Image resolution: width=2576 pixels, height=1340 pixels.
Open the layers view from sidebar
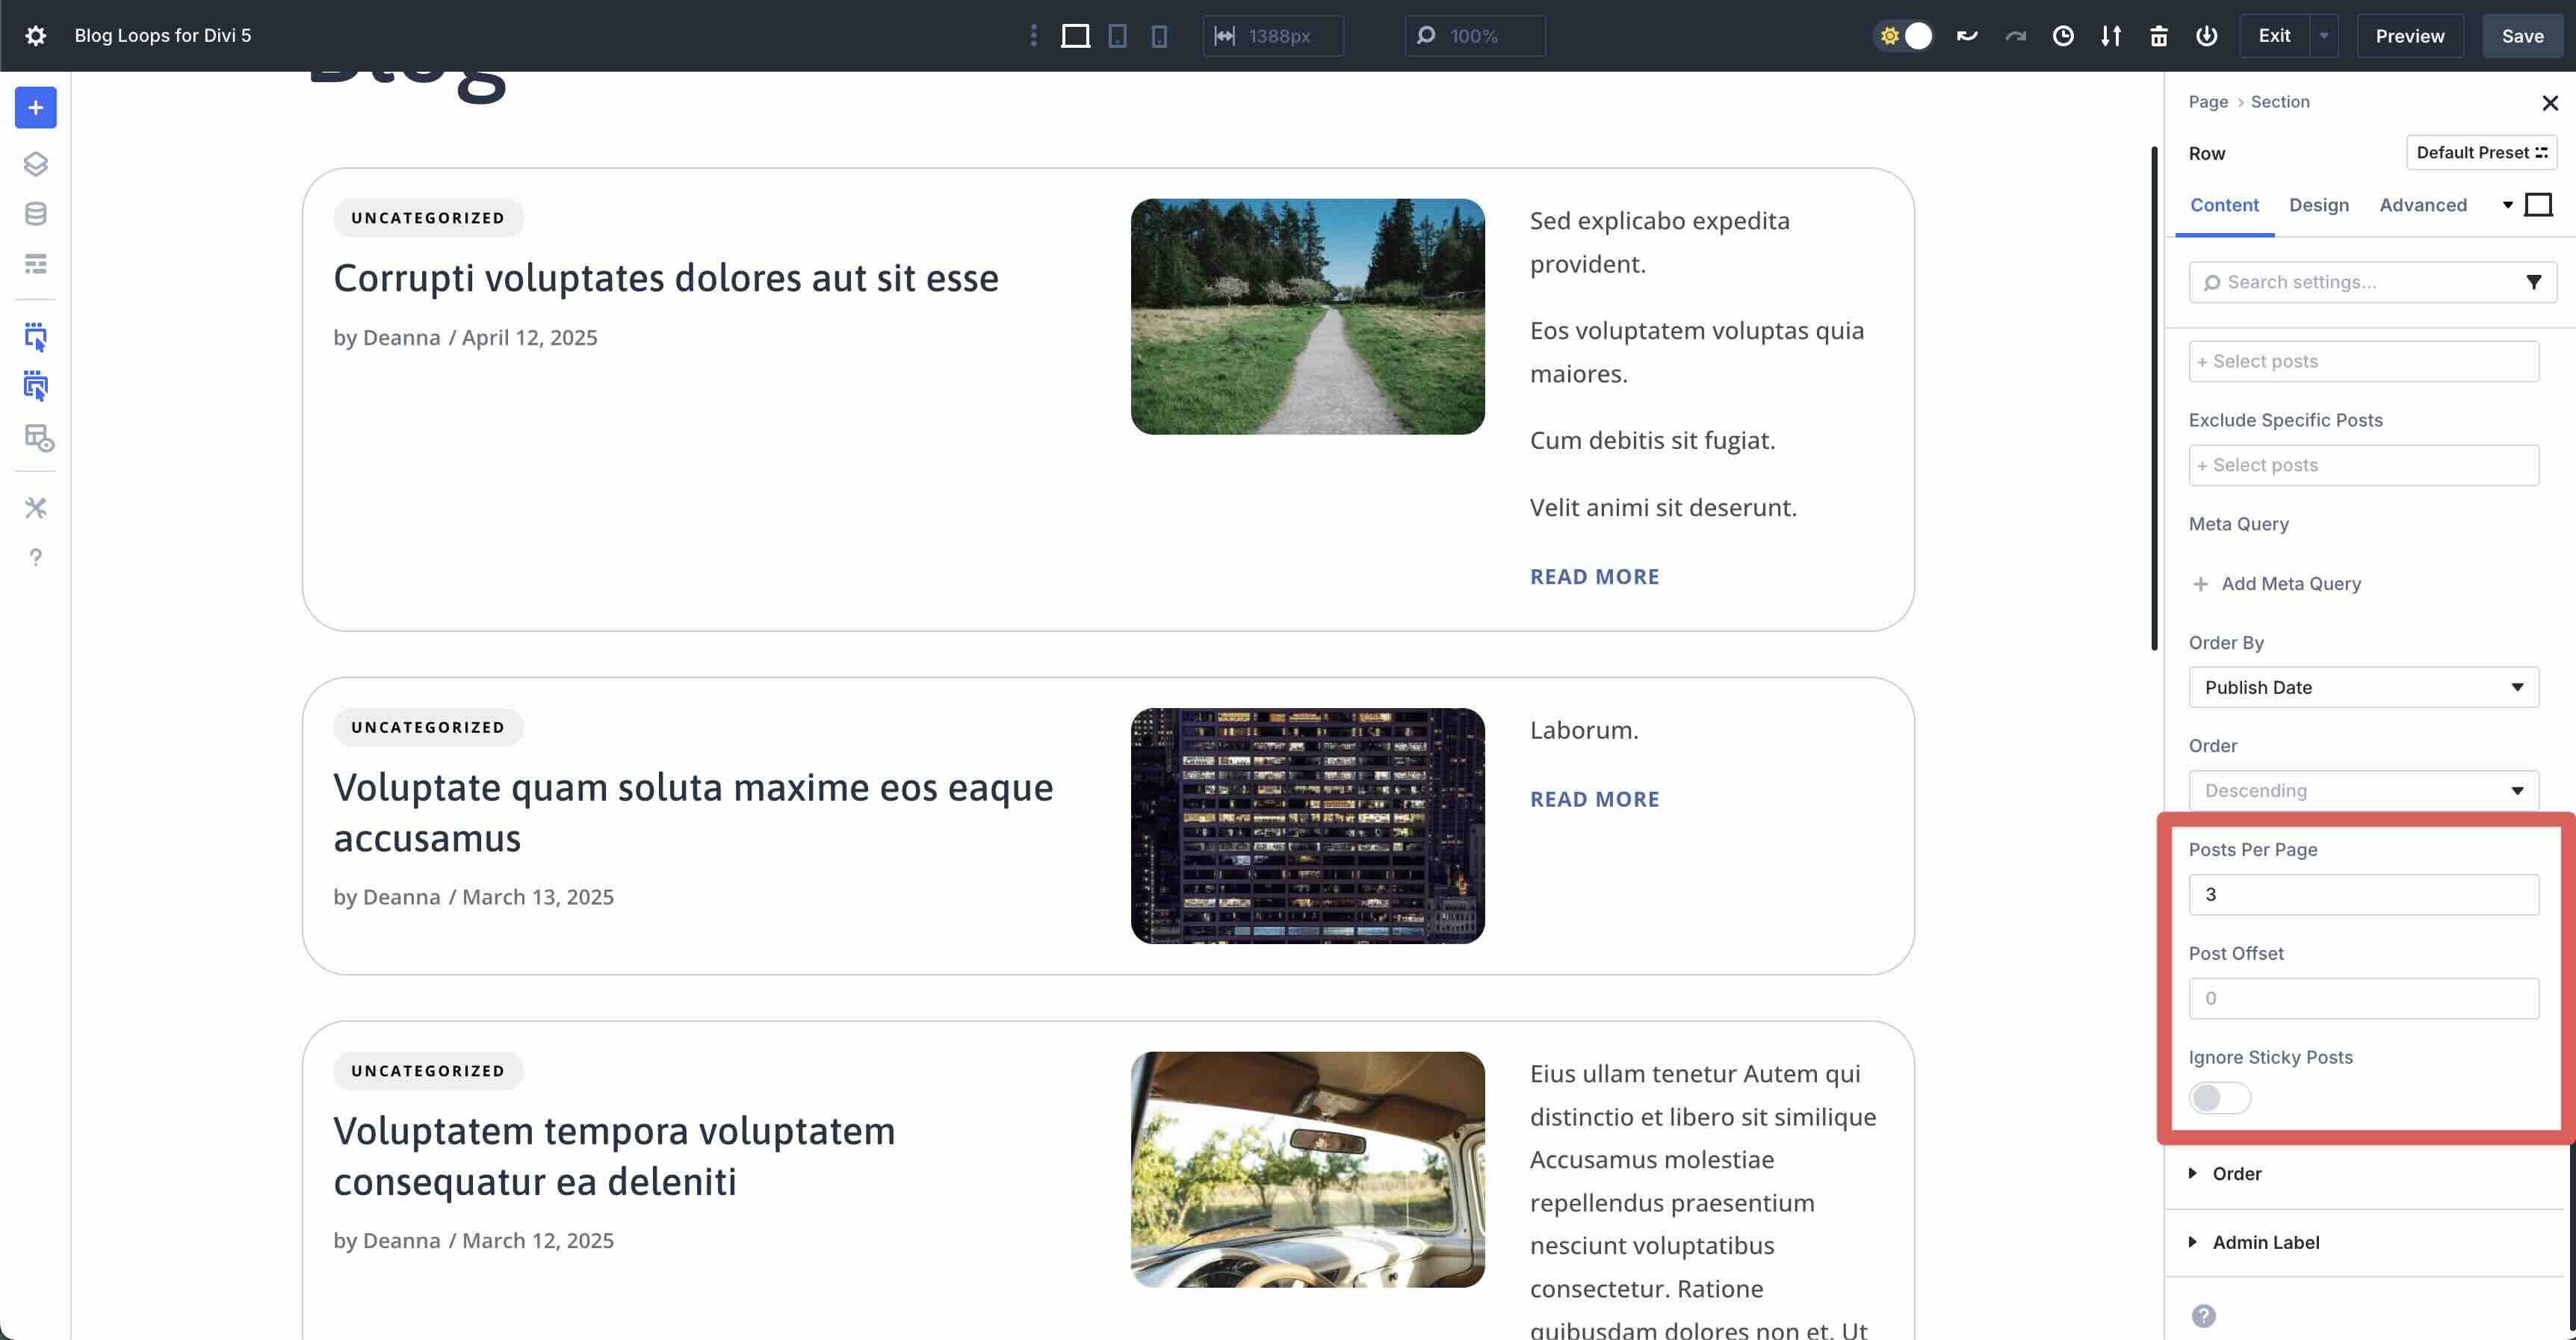(x=35, y=164)
